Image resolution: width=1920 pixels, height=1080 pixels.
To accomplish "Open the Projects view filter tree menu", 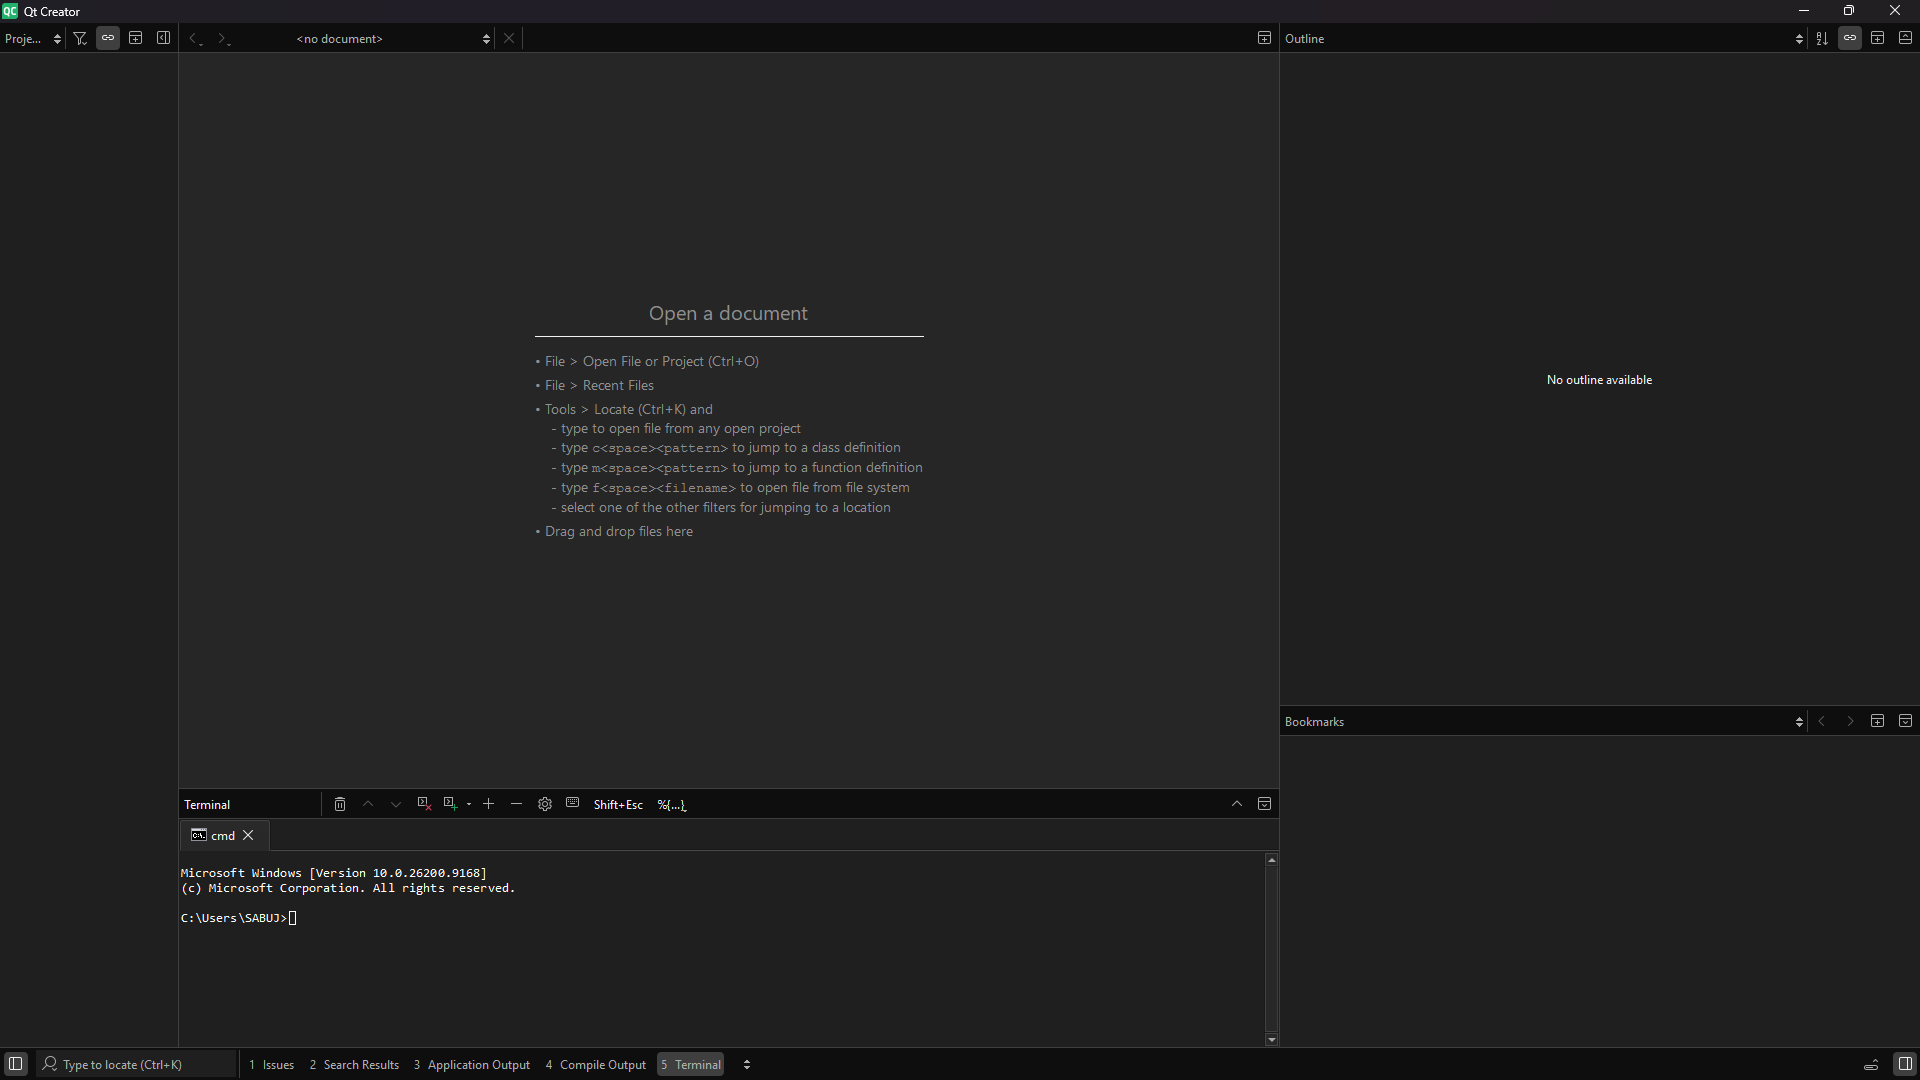I will 80,38.
